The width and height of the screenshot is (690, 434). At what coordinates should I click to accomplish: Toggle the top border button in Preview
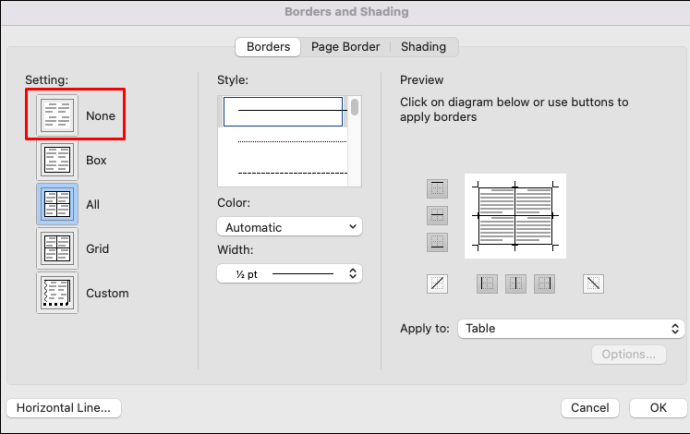437,188
